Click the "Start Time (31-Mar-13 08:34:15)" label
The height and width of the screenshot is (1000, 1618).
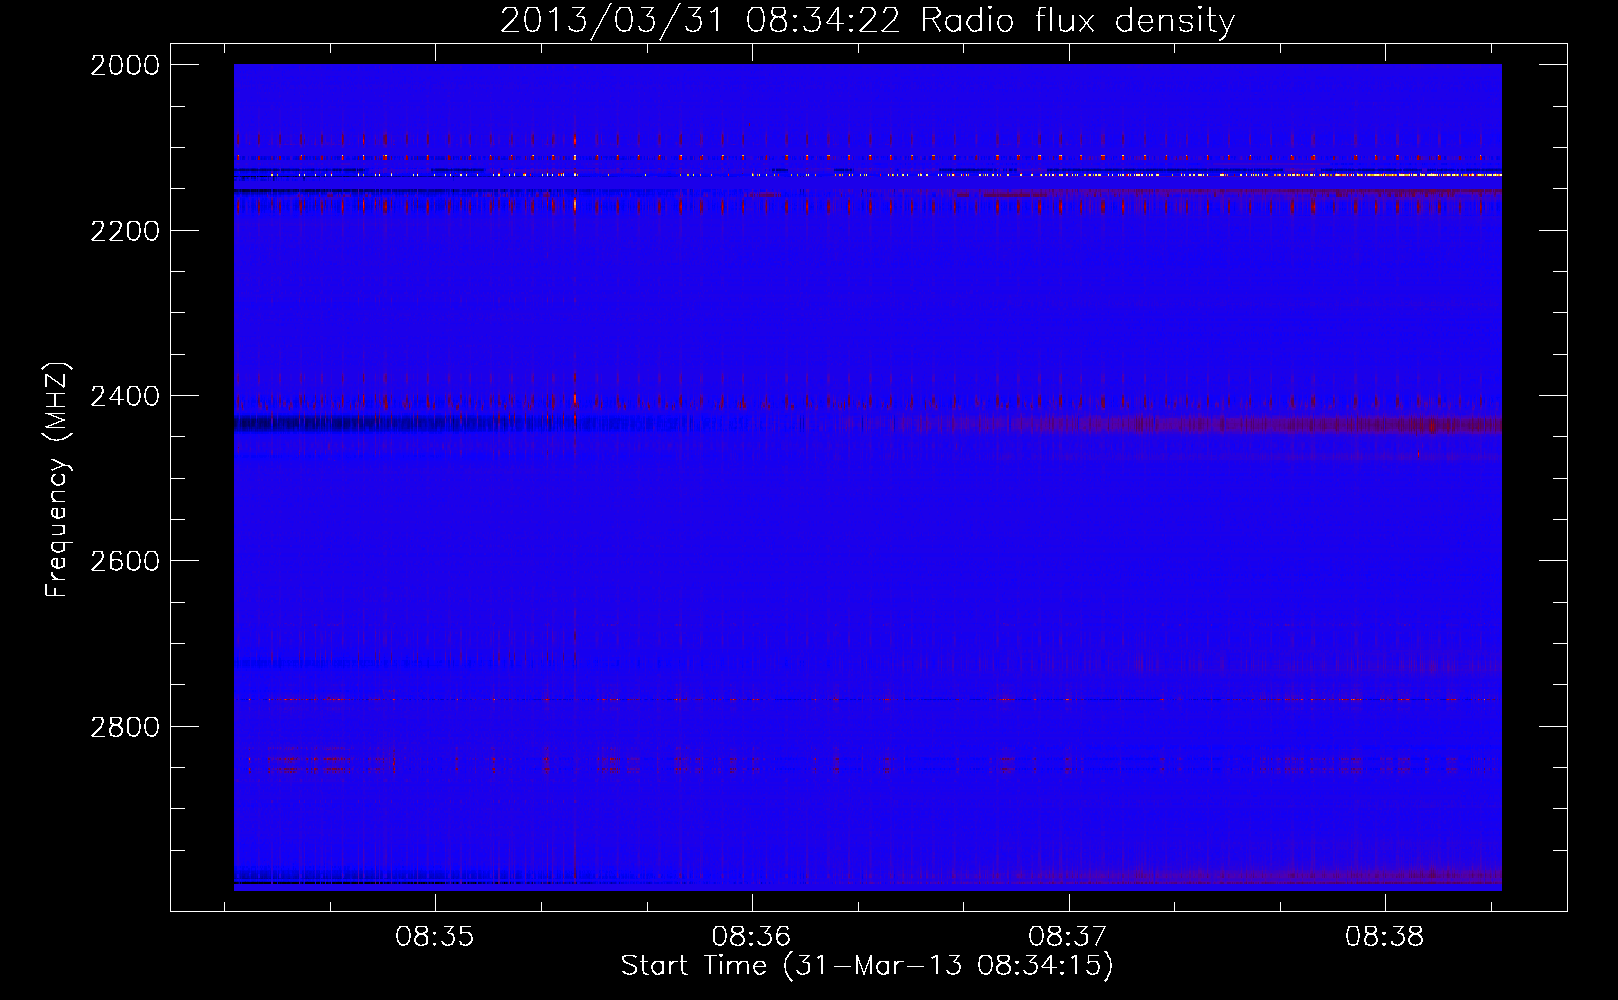tap(867, 966)
